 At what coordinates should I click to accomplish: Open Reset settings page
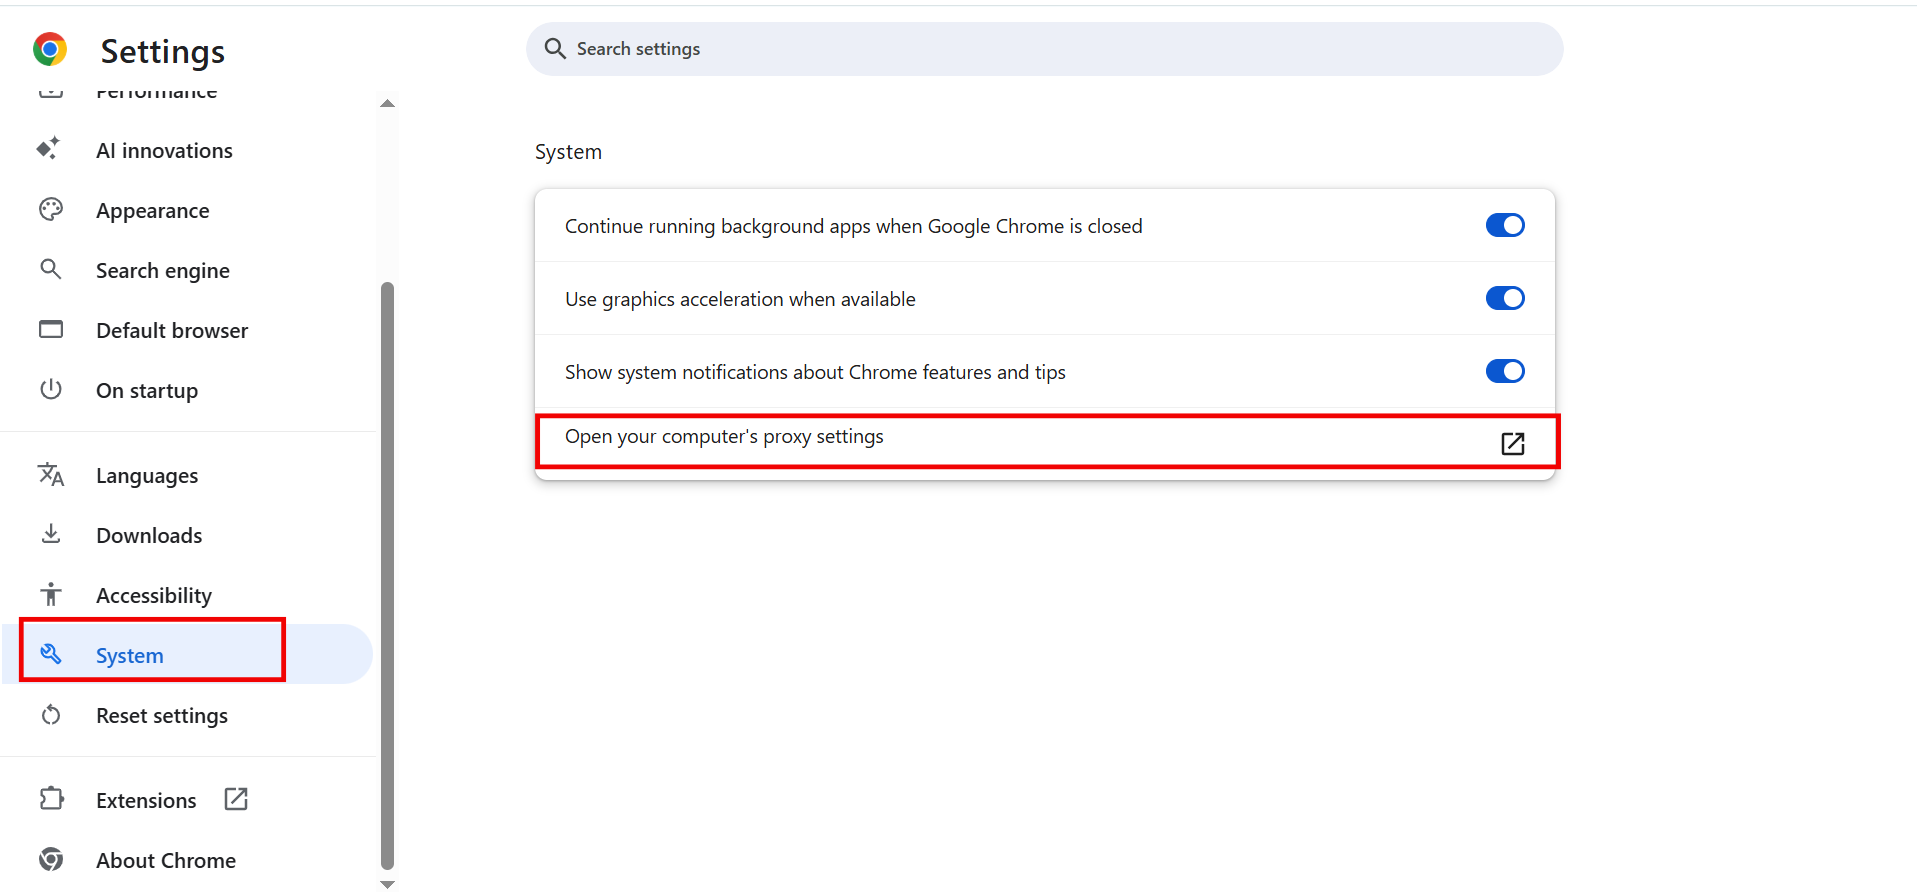tap(162, 716)
